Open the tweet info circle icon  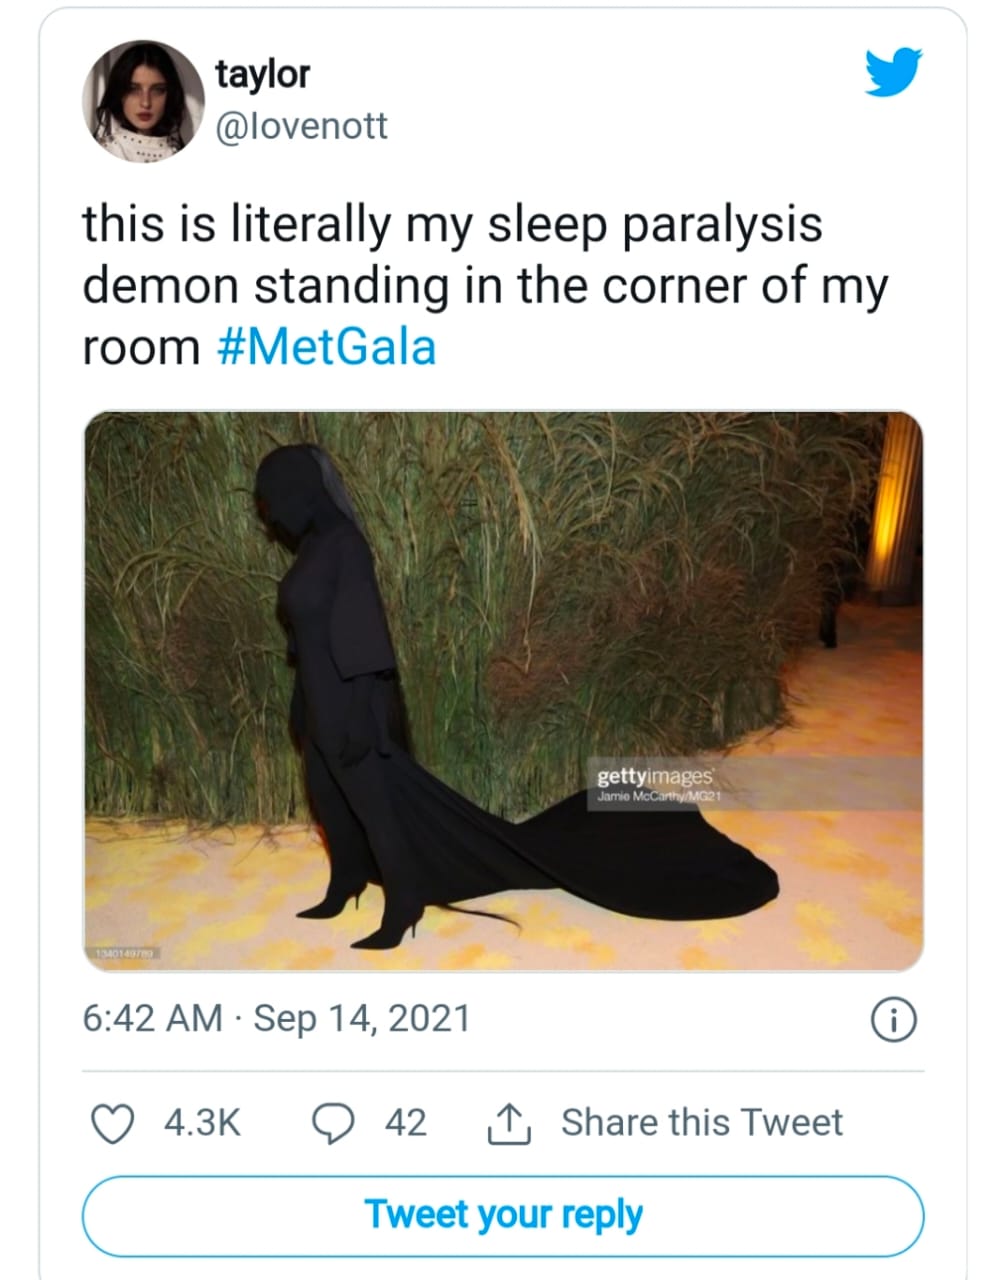click(894, 1021)
